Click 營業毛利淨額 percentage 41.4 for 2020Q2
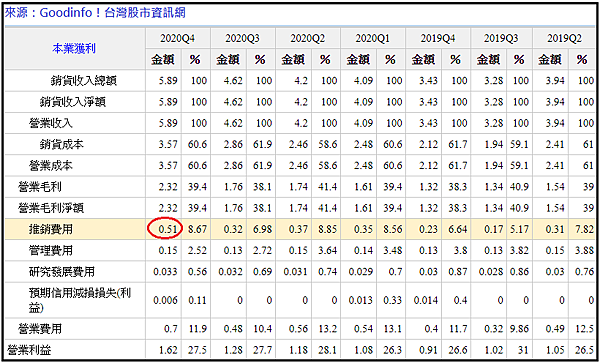Image resolution: width=600 pixels, height=363 pixels. tap(327, 208)
